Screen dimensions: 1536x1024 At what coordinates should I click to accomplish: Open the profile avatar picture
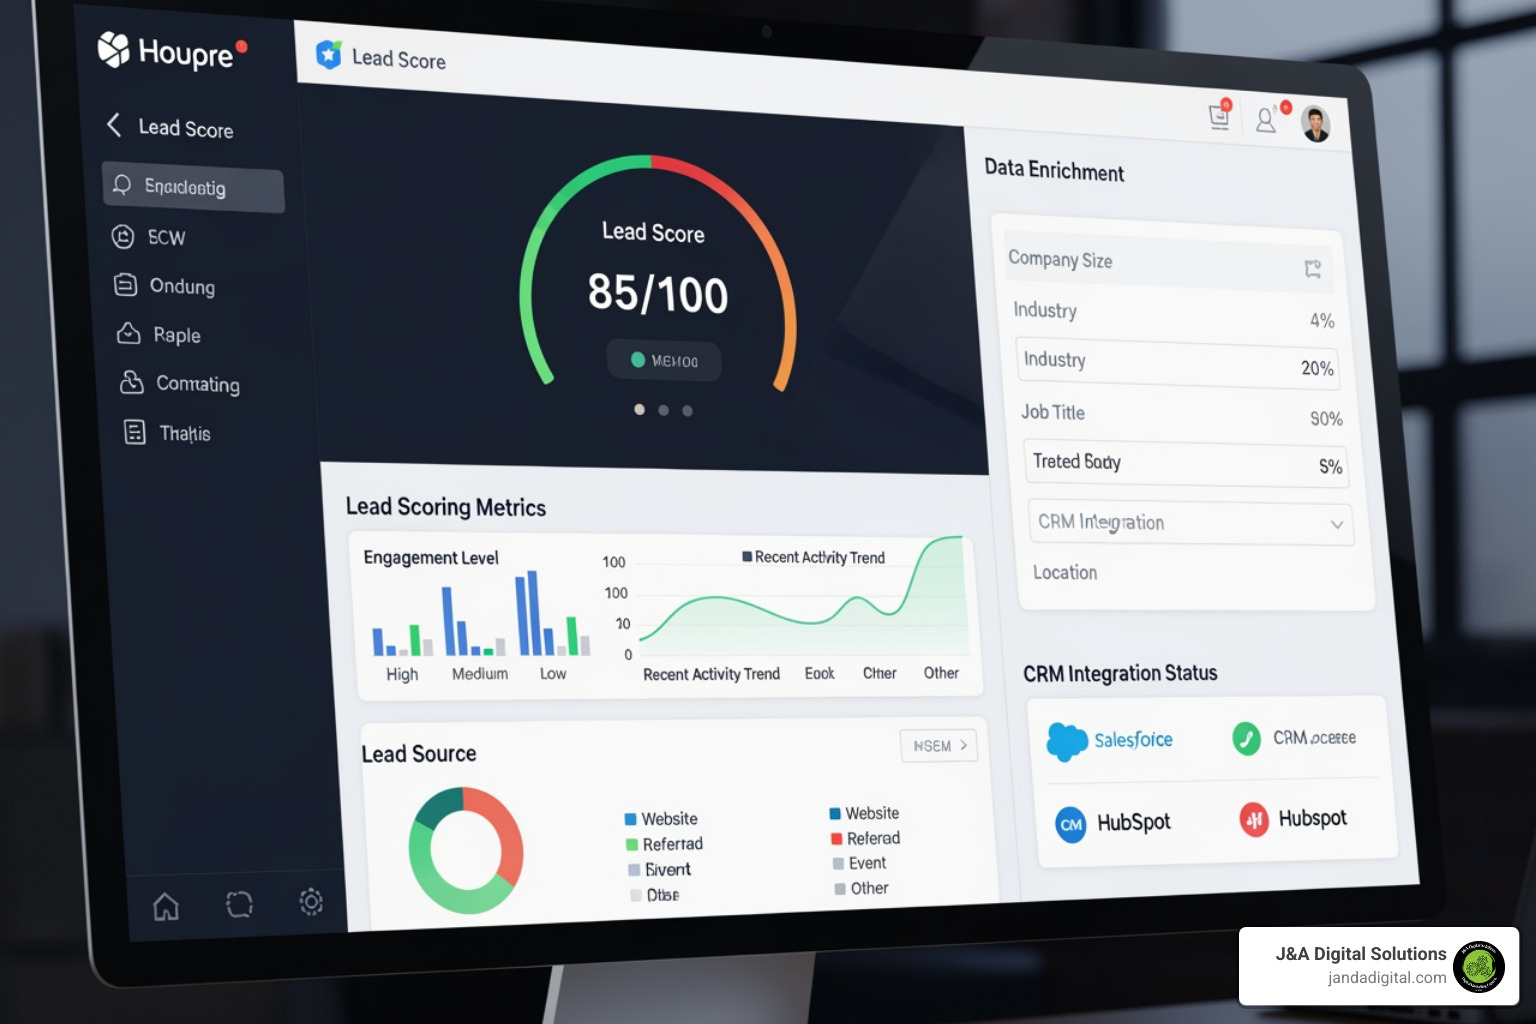pos(1316,125)
